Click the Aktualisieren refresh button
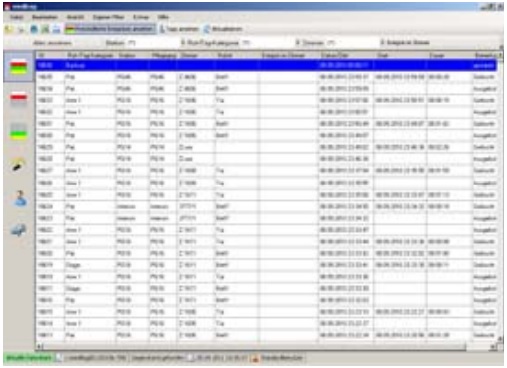This screenshot has width=507, height=368. point(223,29)
